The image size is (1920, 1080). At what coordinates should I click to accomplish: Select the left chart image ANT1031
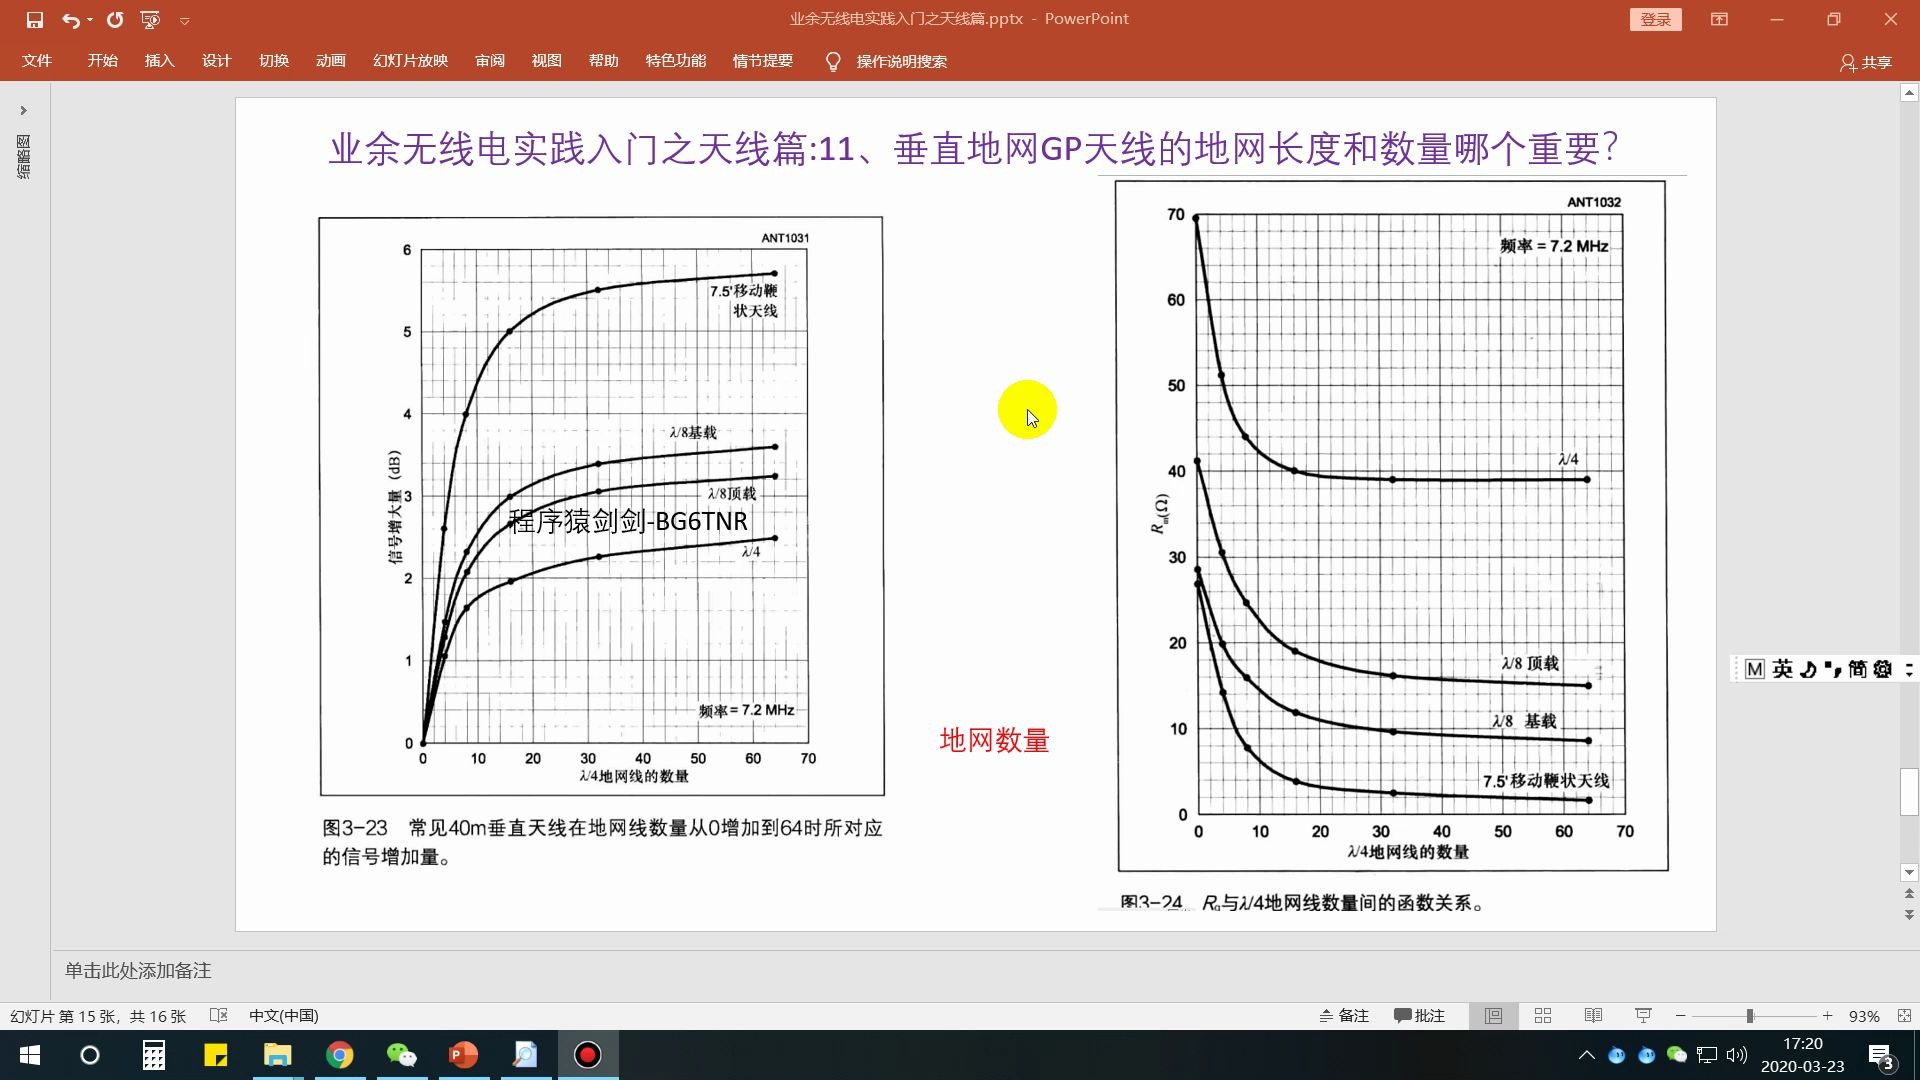tap(601, 506)
